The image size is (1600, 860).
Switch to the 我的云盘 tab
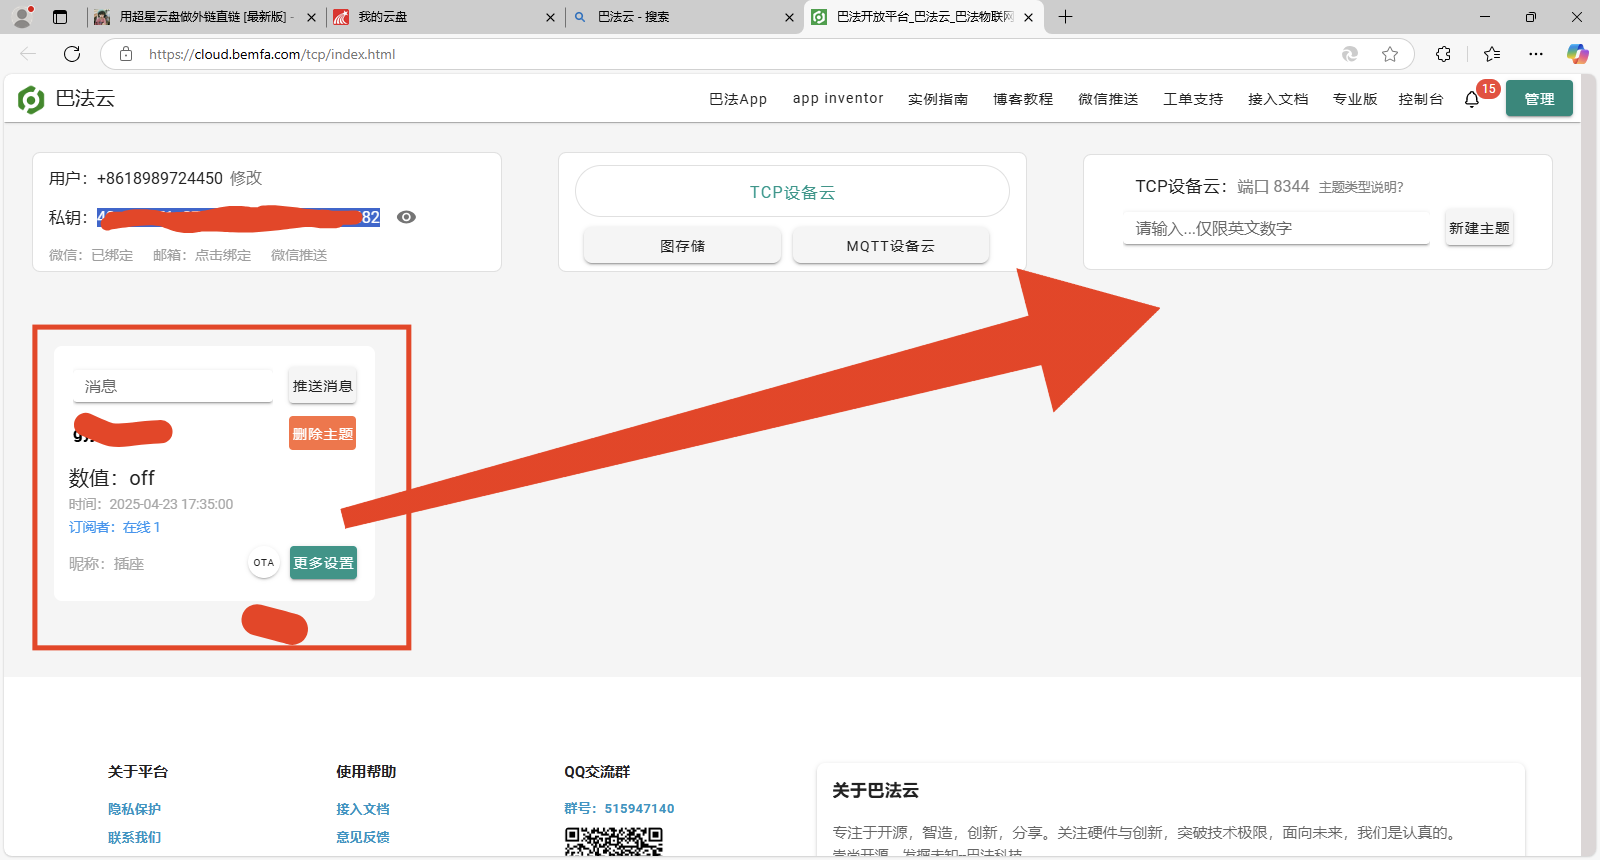(444, 17)
